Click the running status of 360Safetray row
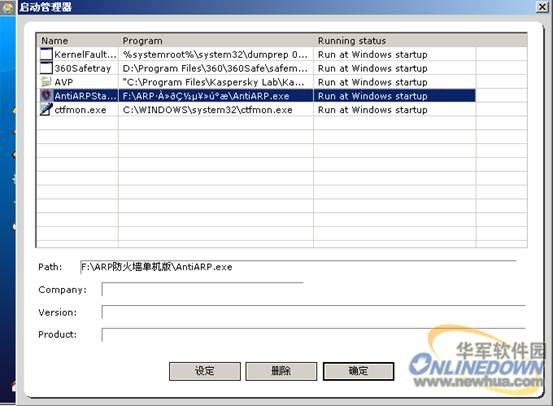 372,68
